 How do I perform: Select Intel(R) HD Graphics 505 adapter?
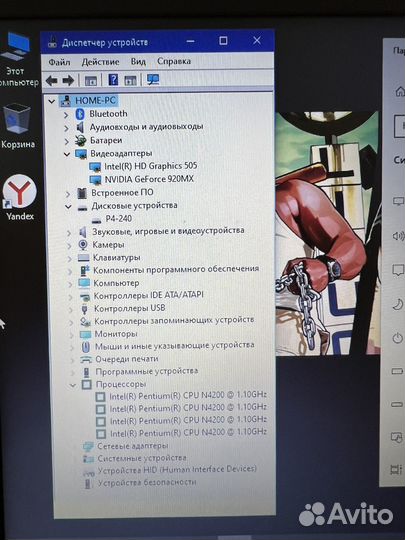pyautogui.click(x=150, y=166)
